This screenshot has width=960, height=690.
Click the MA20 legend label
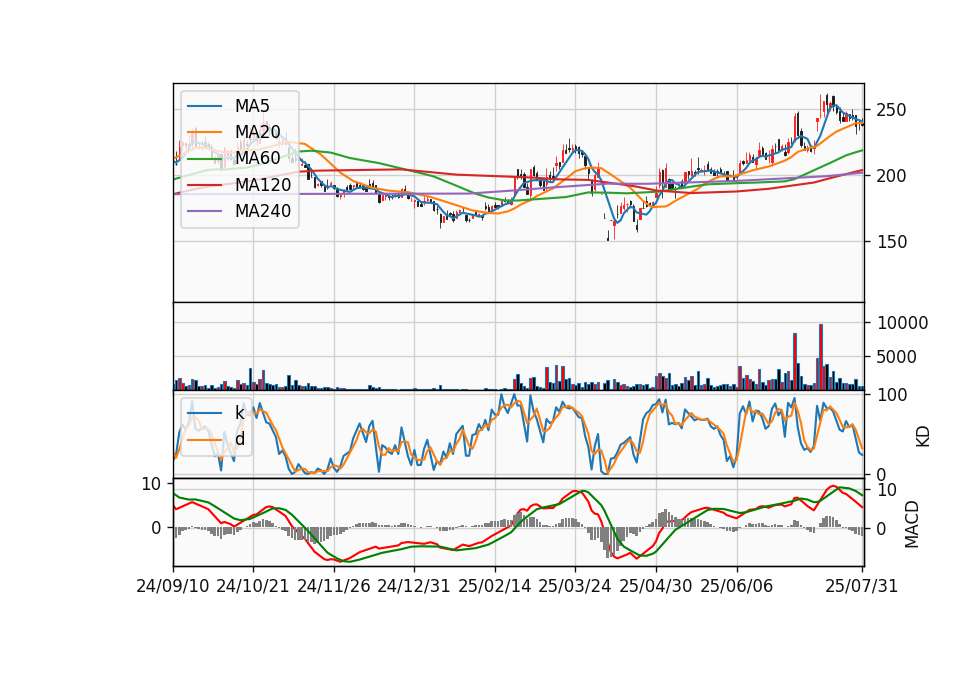[x=257, y=132]
